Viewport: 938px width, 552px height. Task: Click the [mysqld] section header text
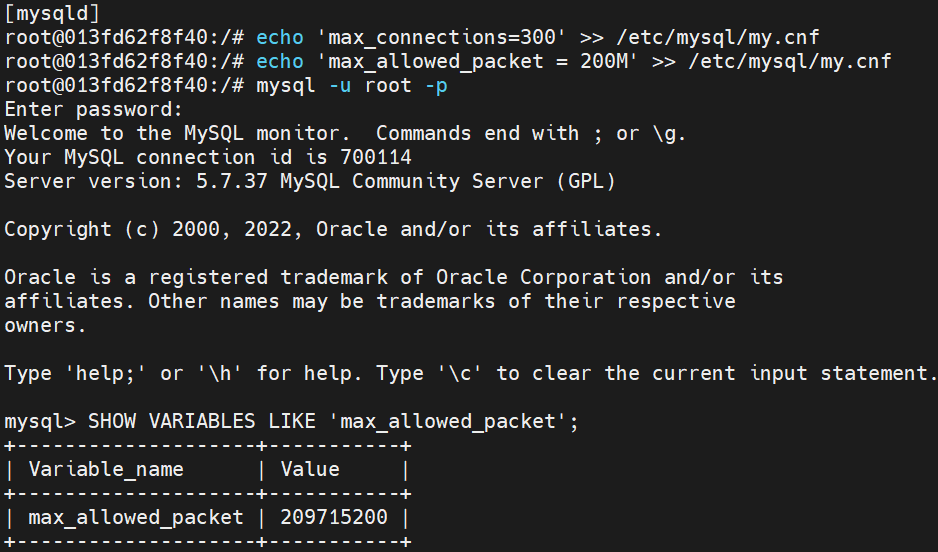pyautogui.click(x=52, y=13)
